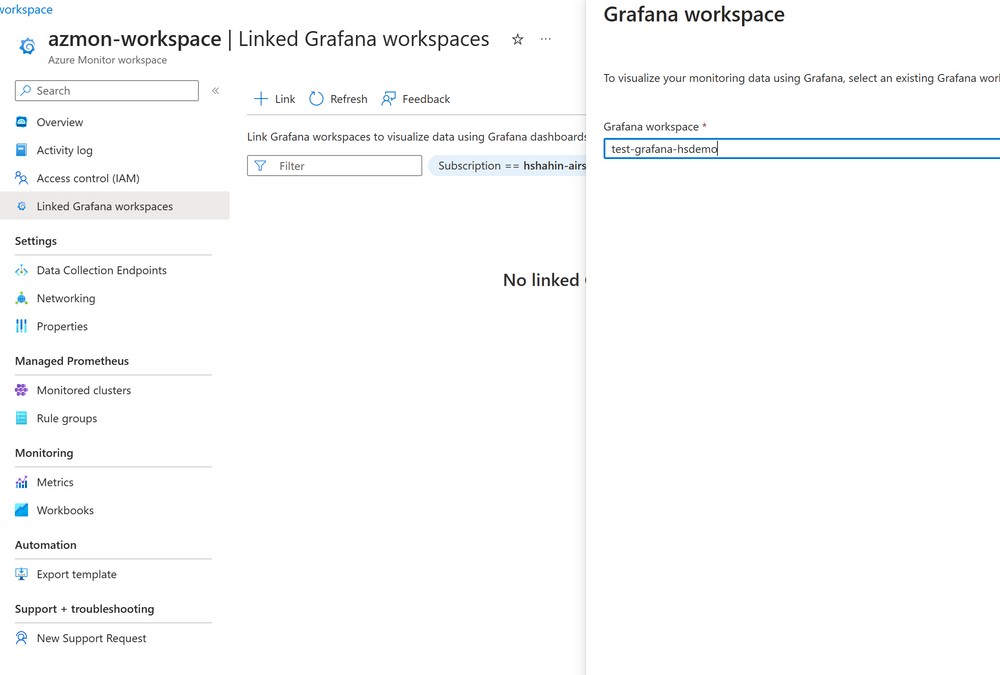Open the Metrics monitoring icon
The width and height of the screenshot is (1000, 675).
coord(20,481)
